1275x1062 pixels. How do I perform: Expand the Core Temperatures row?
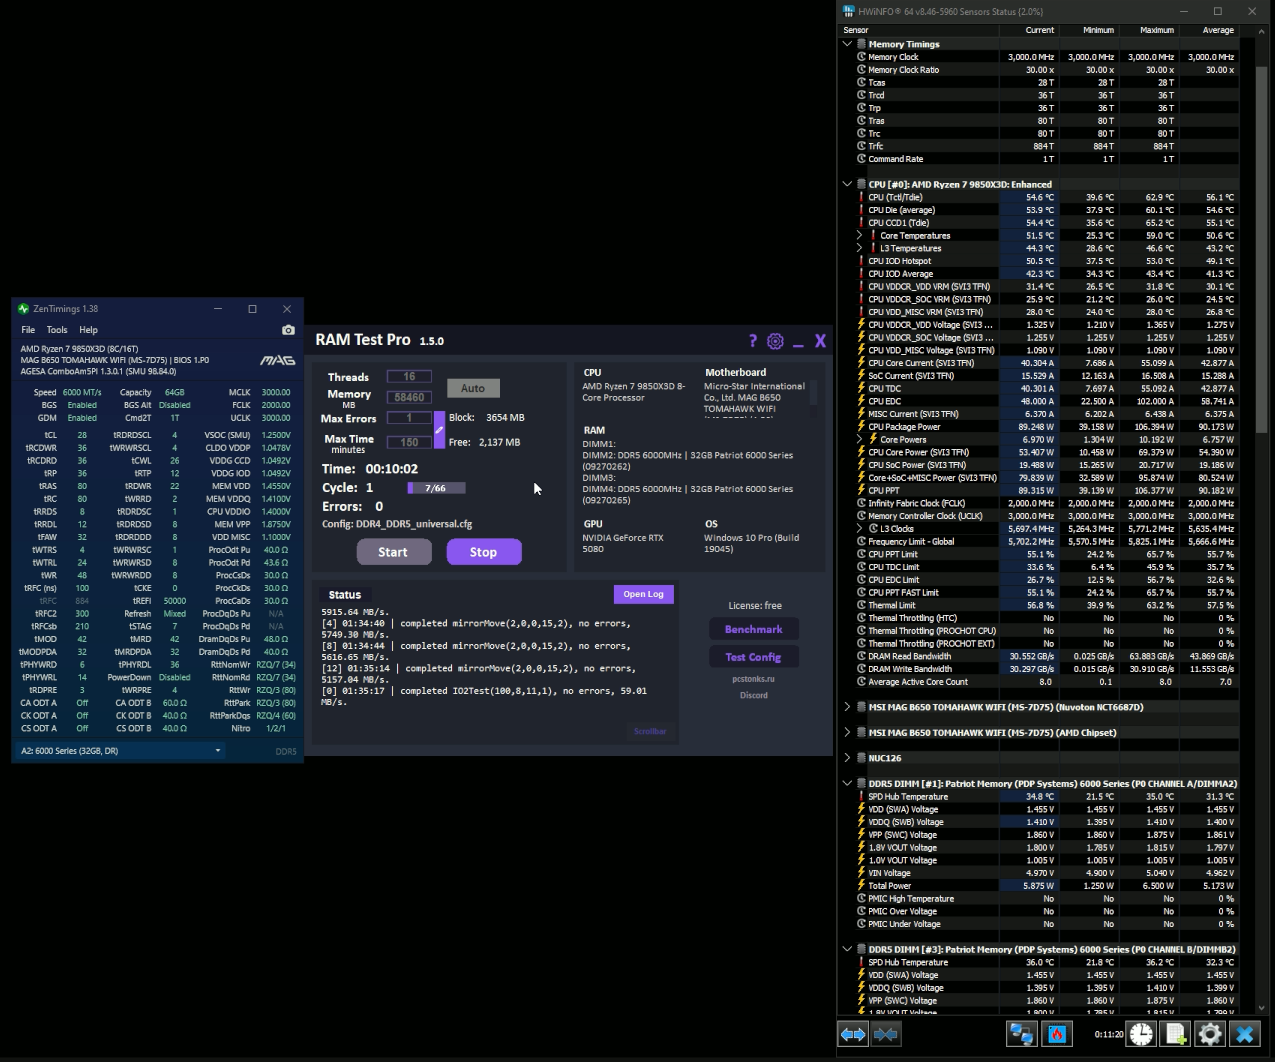(x=859, y=236)
